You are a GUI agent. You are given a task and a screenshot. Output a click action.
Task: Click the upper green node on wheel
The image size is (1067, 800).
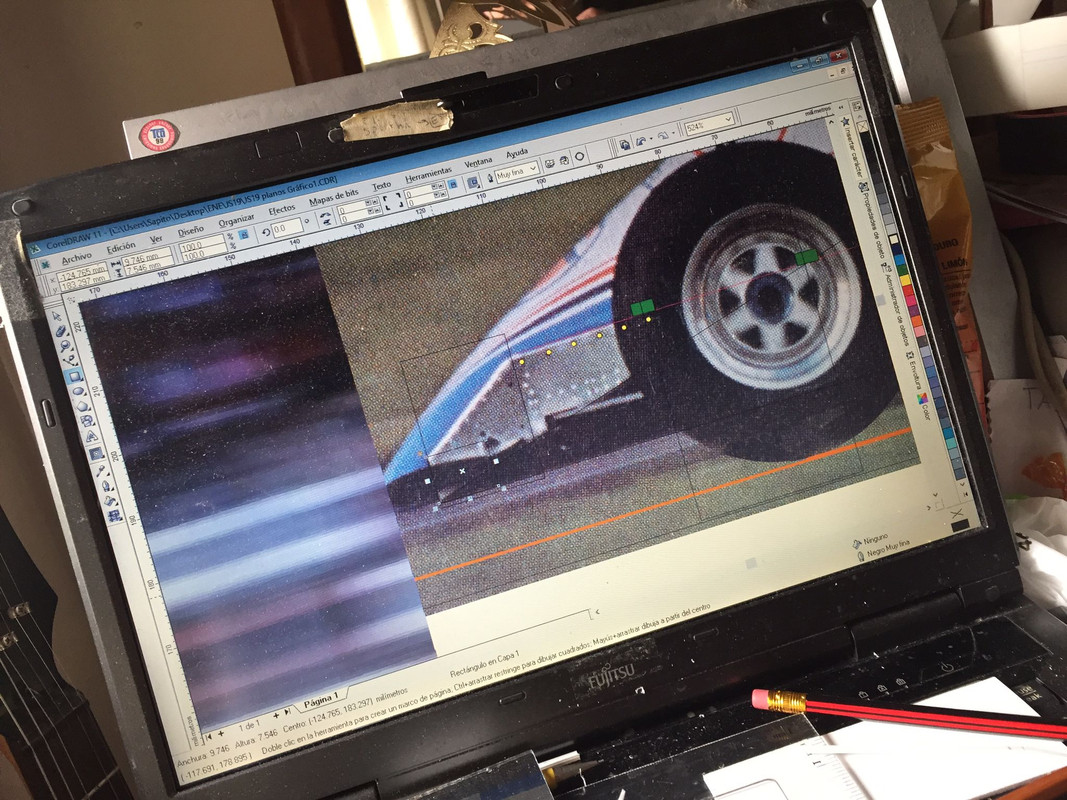[806, 256]
